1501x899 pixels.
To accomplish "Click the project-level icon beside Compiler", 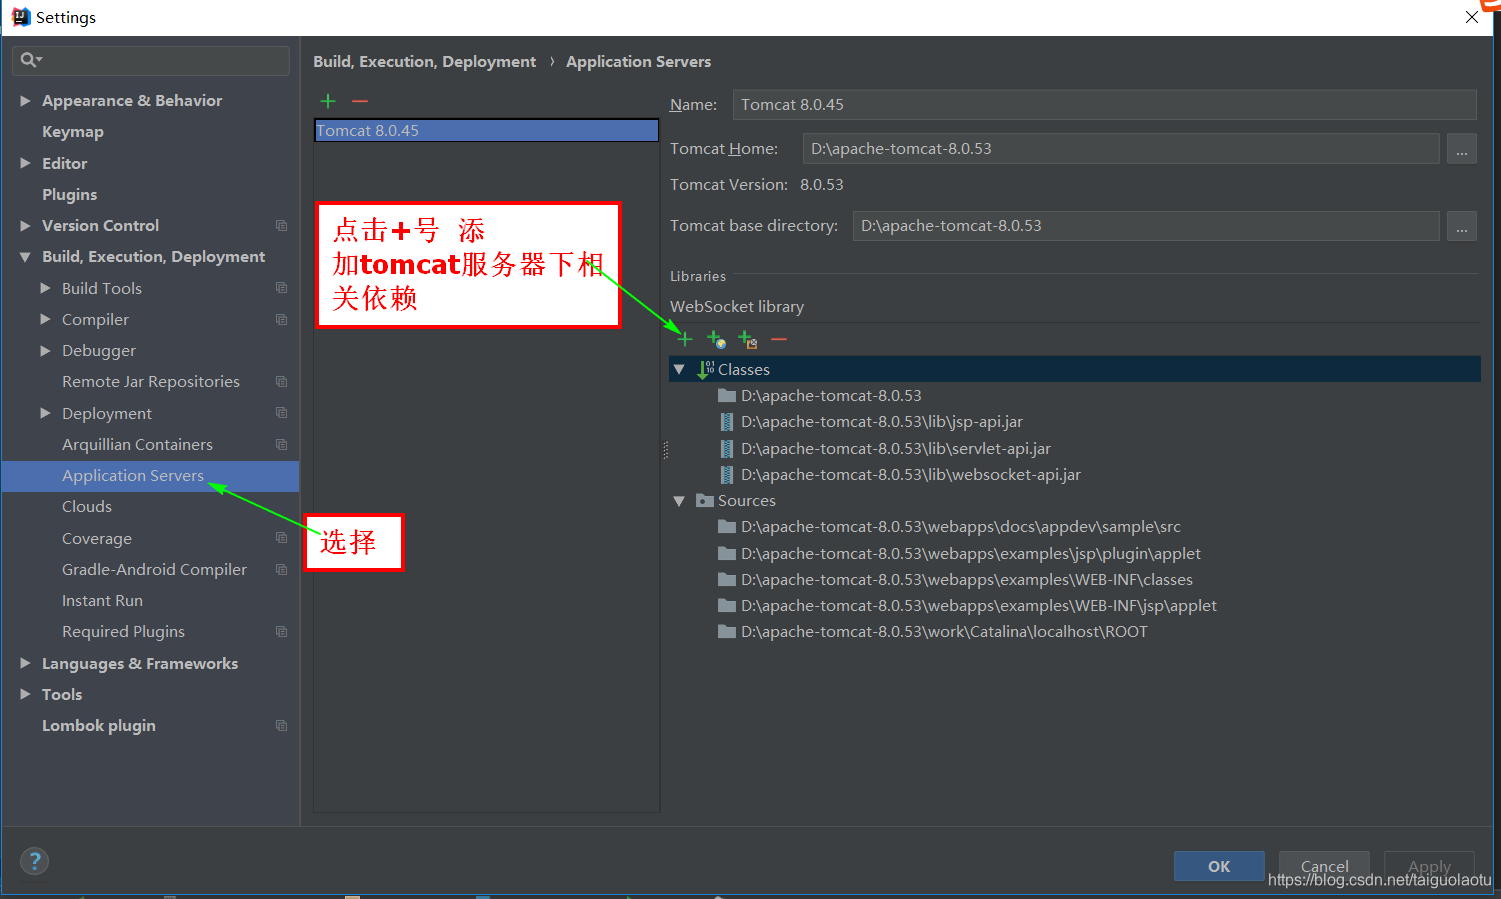I will [281, 320].
